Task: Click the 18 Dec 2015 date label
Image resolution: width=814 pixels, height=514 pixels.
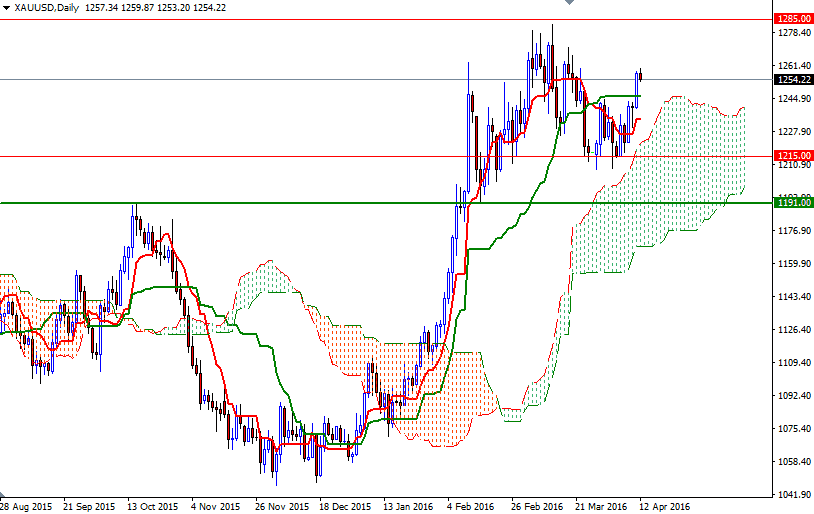Action: point(345,506)
